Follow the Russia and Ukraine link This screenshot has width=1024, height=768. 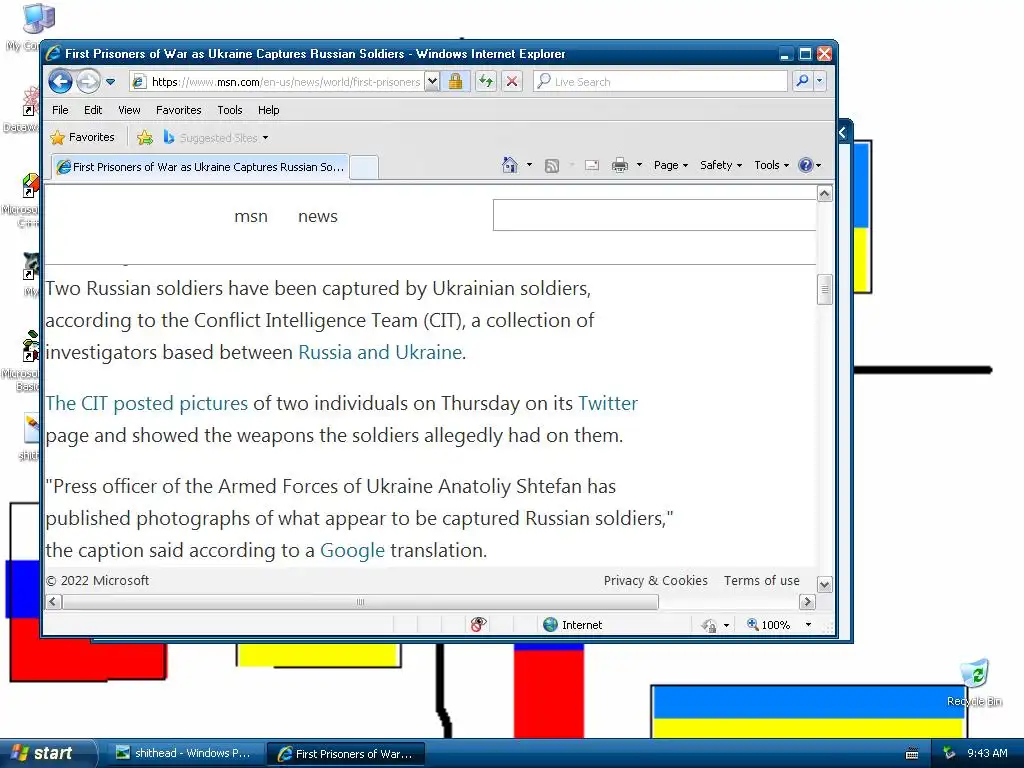coord(382,352)
